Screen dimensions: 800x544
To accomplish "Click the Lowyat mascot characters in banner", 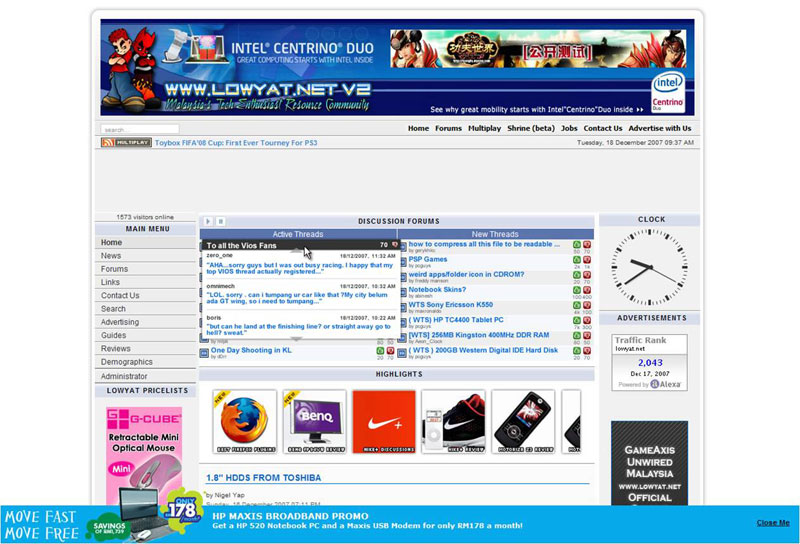I will (x=132, y=69).
